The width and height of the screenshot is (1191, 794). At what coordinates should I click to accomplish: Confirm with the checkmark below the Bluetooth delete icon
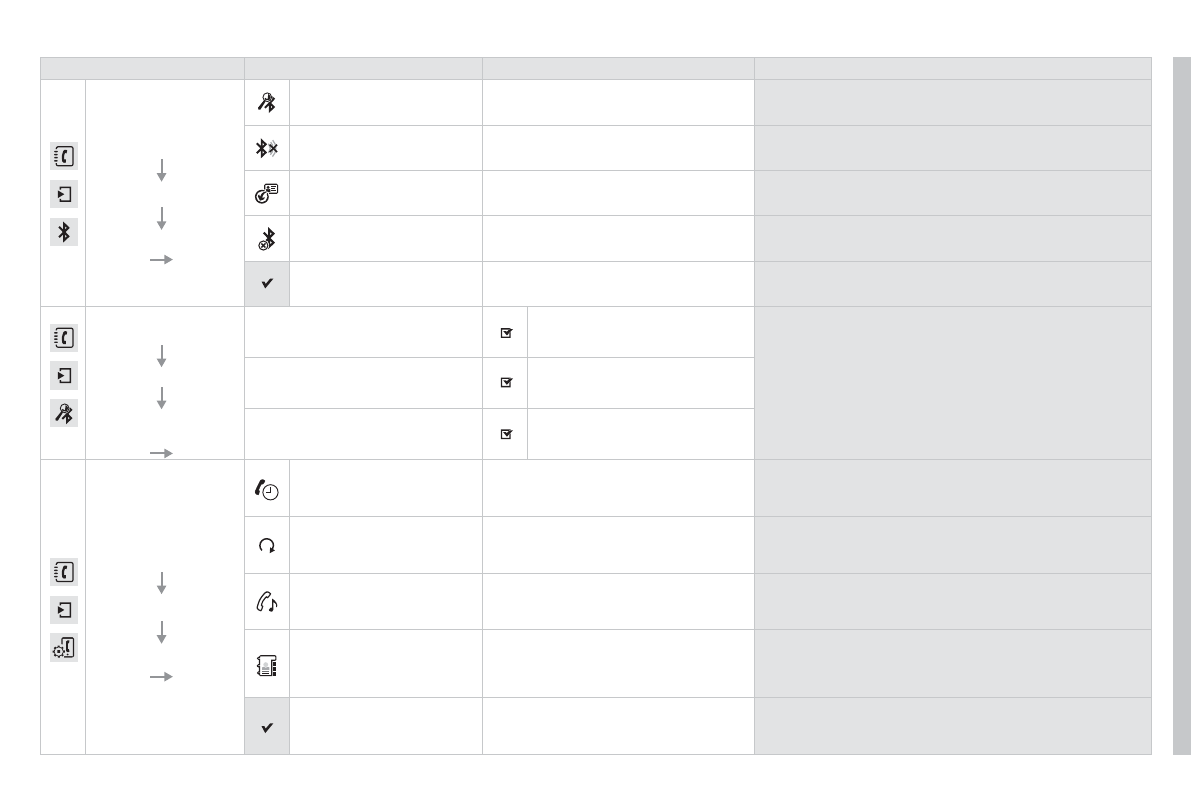(267, 284)
